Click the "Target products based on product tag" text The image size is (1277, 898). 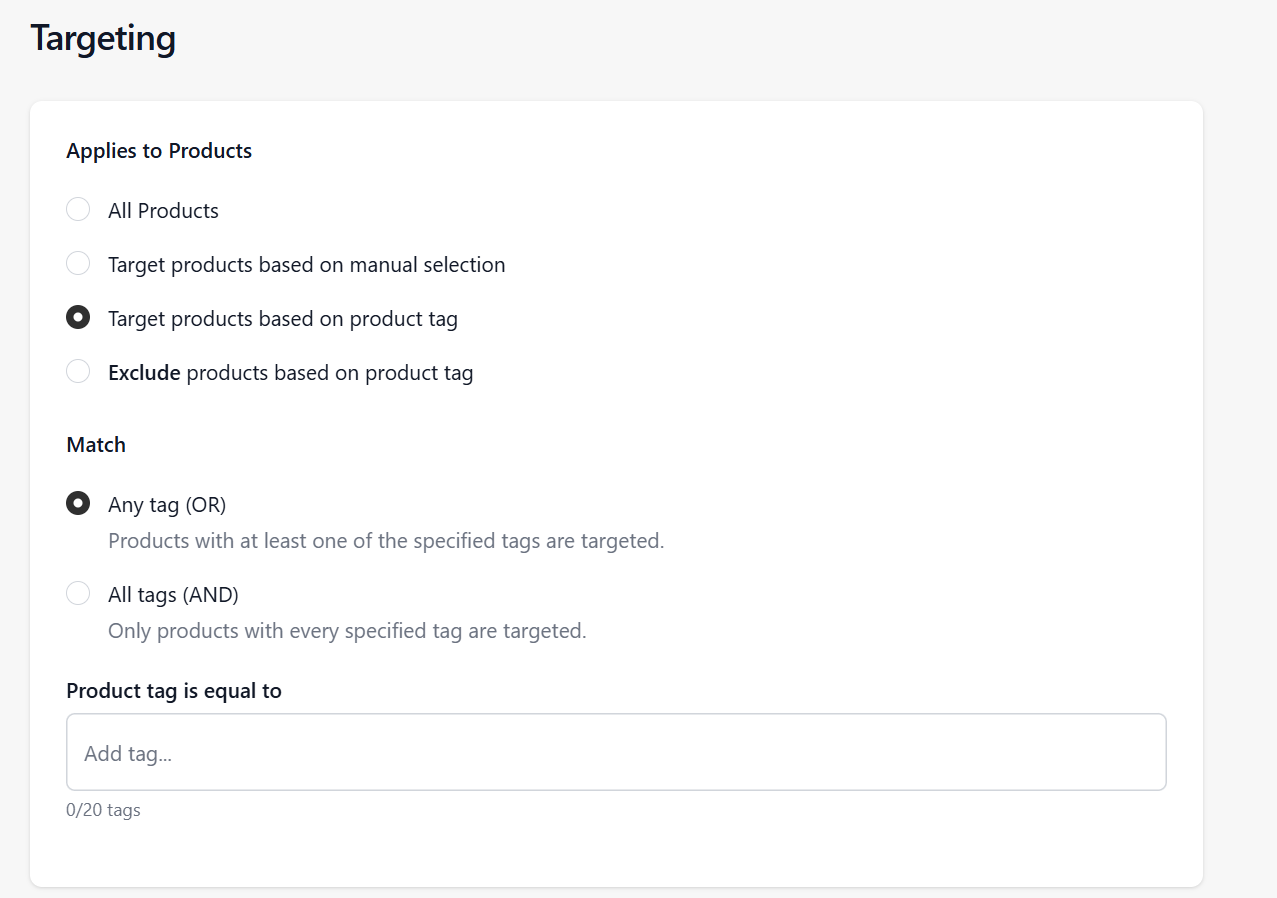click(x=282, y=319)
